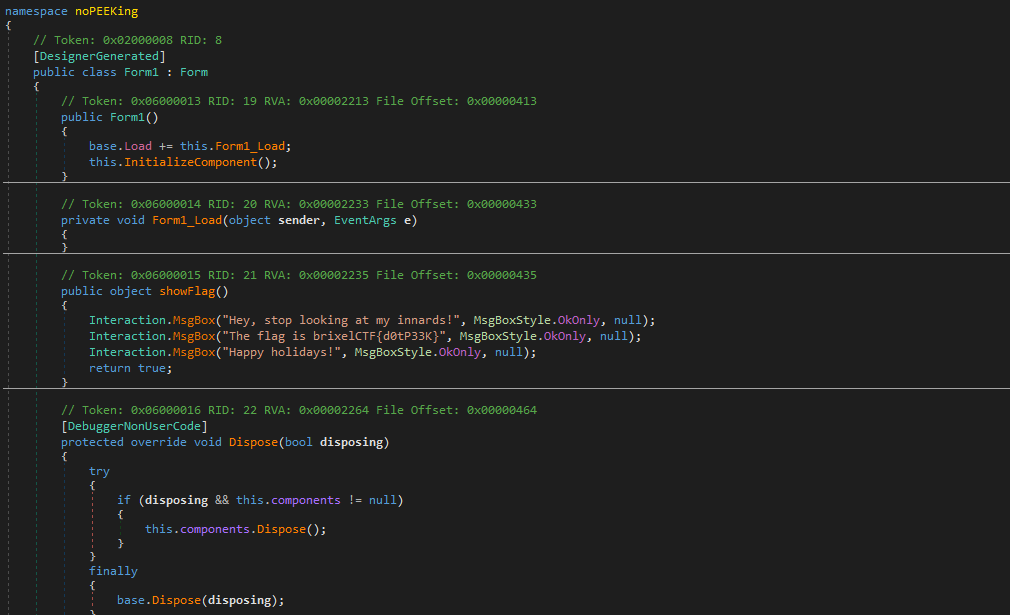Screen dimensions: 1010x615
Task: Click the EventArgs parameter type
Action: pos(366,220)
